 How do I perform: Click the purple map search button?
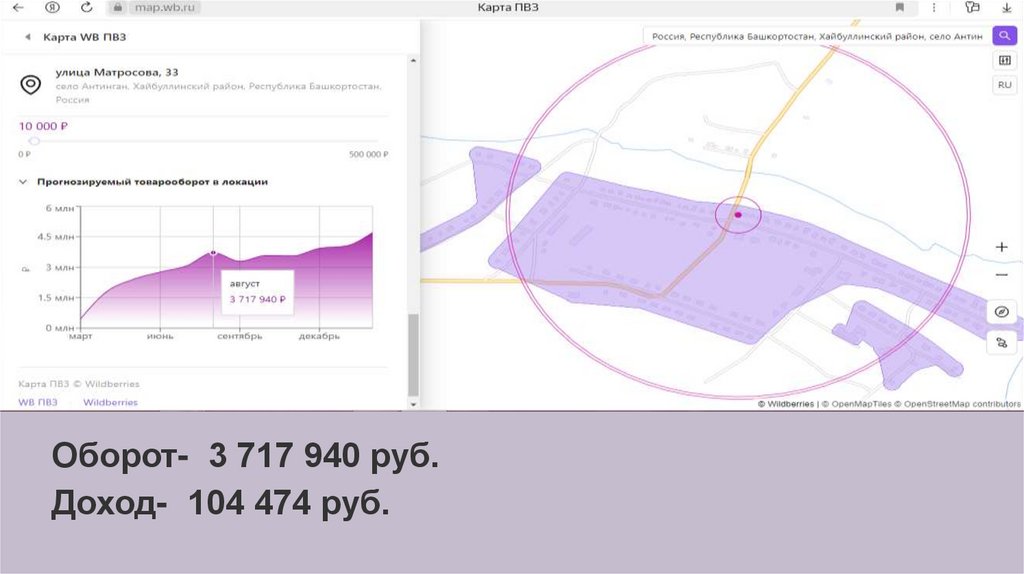coord(1003,37)
